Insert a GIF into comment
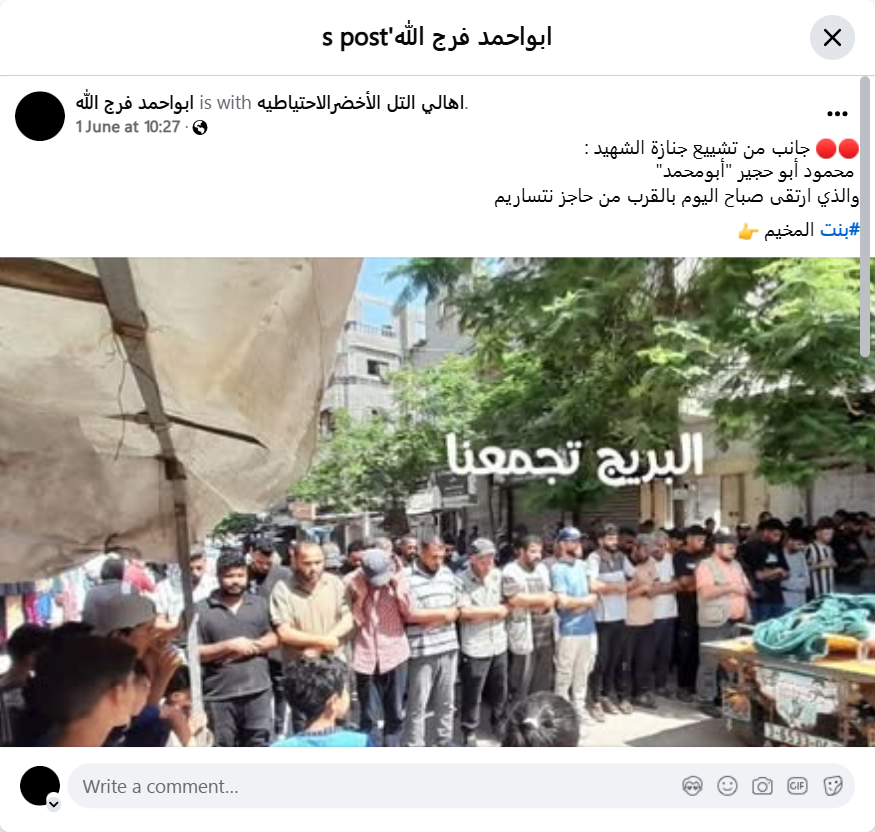875x832 pixels. [797, 786]
